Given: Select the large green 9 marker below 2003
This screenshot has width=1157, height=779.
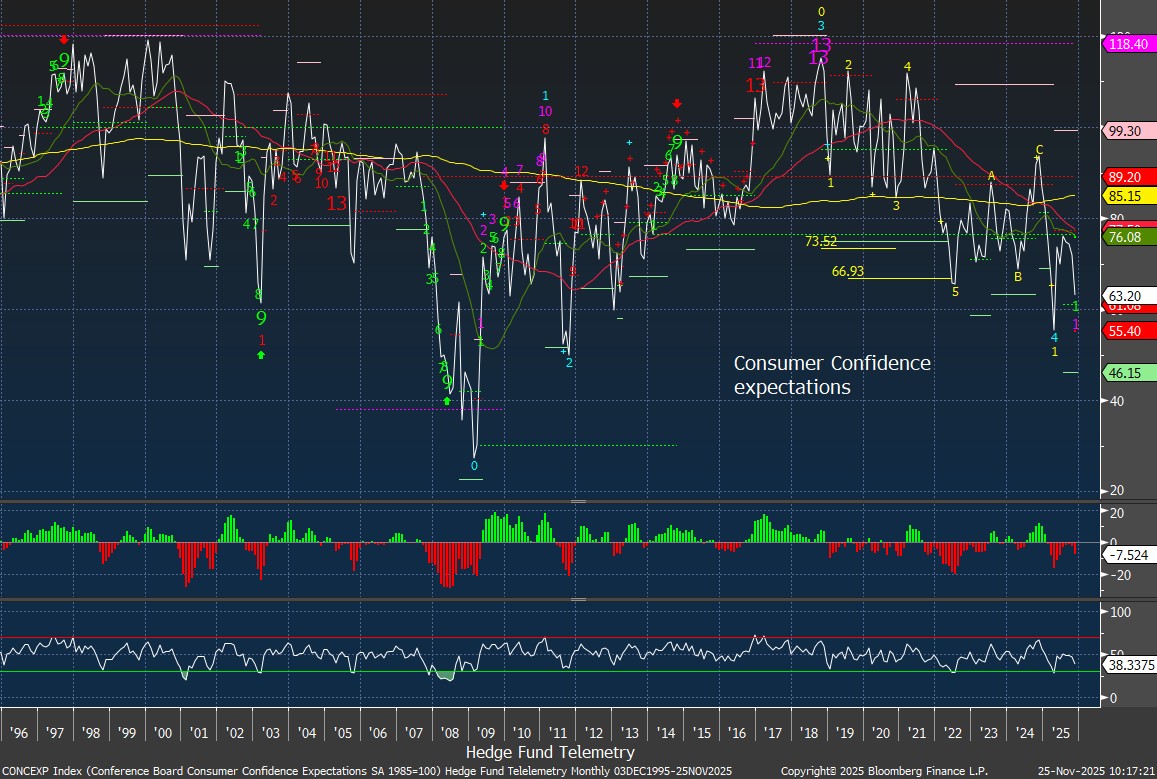Looking at the screenshot, I should pos(262,318).
